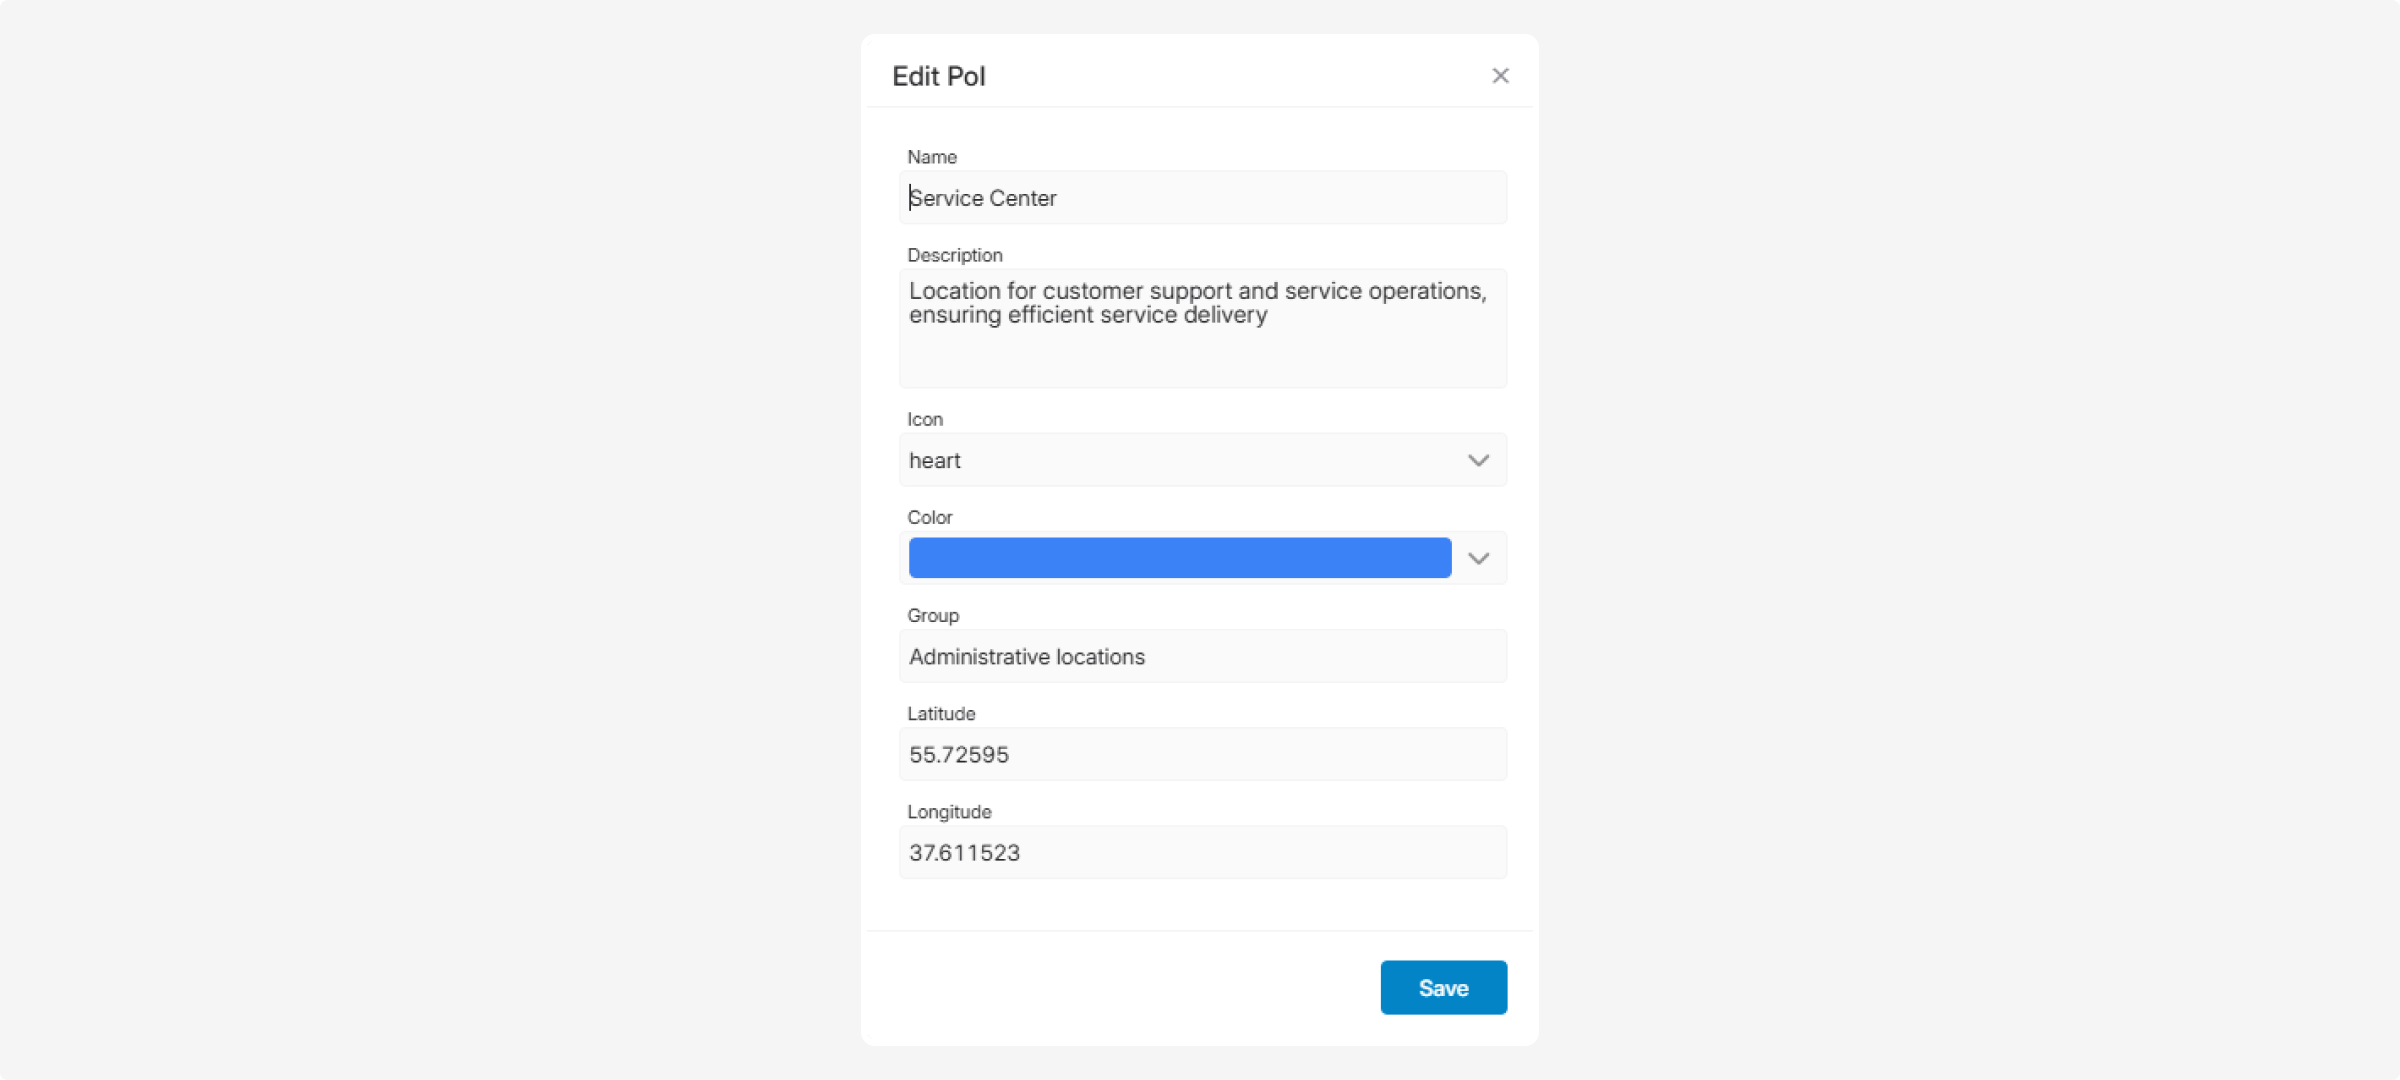The width and height of the screenshot is (2400, 1080).
Task: Click the Longitude field showing 37.611523
Action: click(1202, 852)
